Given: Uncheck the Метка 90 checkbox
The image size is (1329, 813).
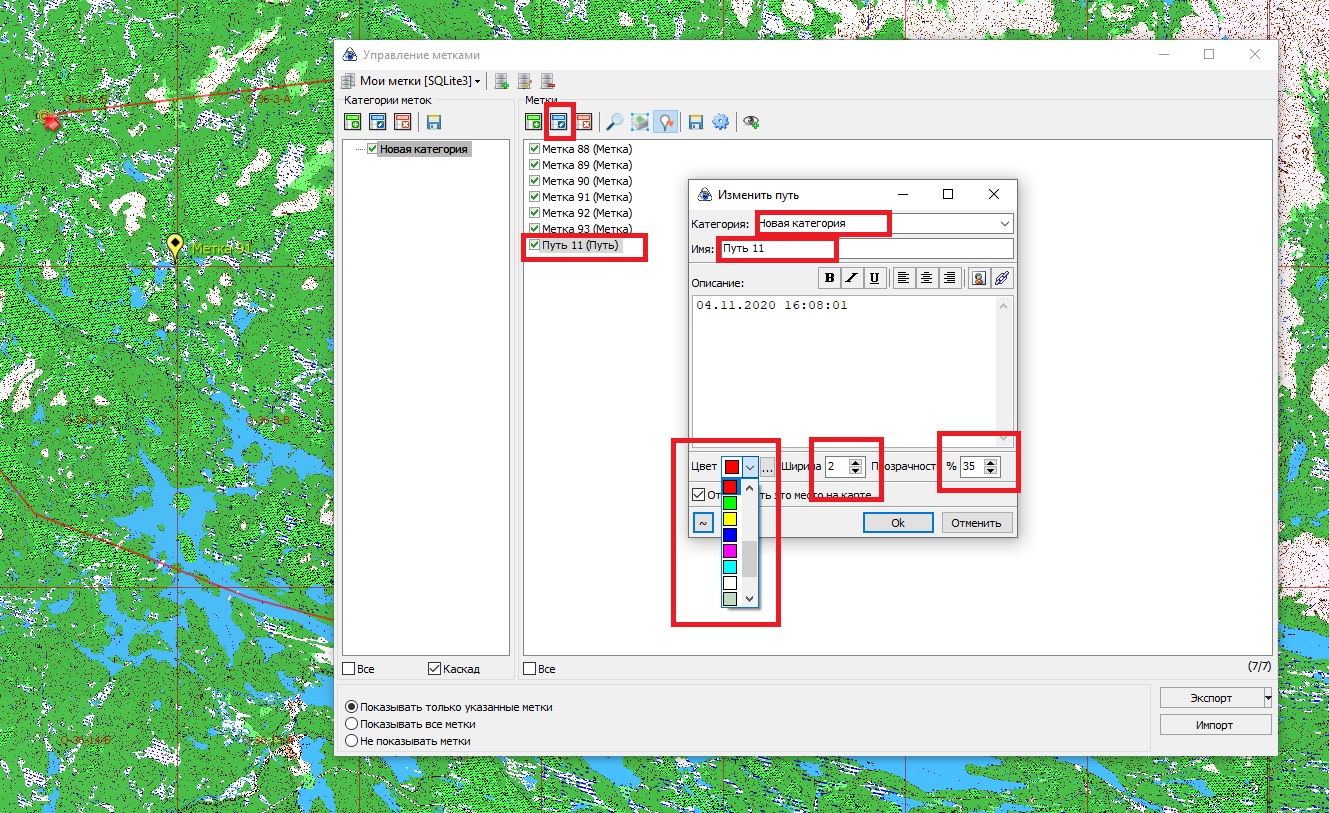Looking at the screenshot, I should (534, 181).
